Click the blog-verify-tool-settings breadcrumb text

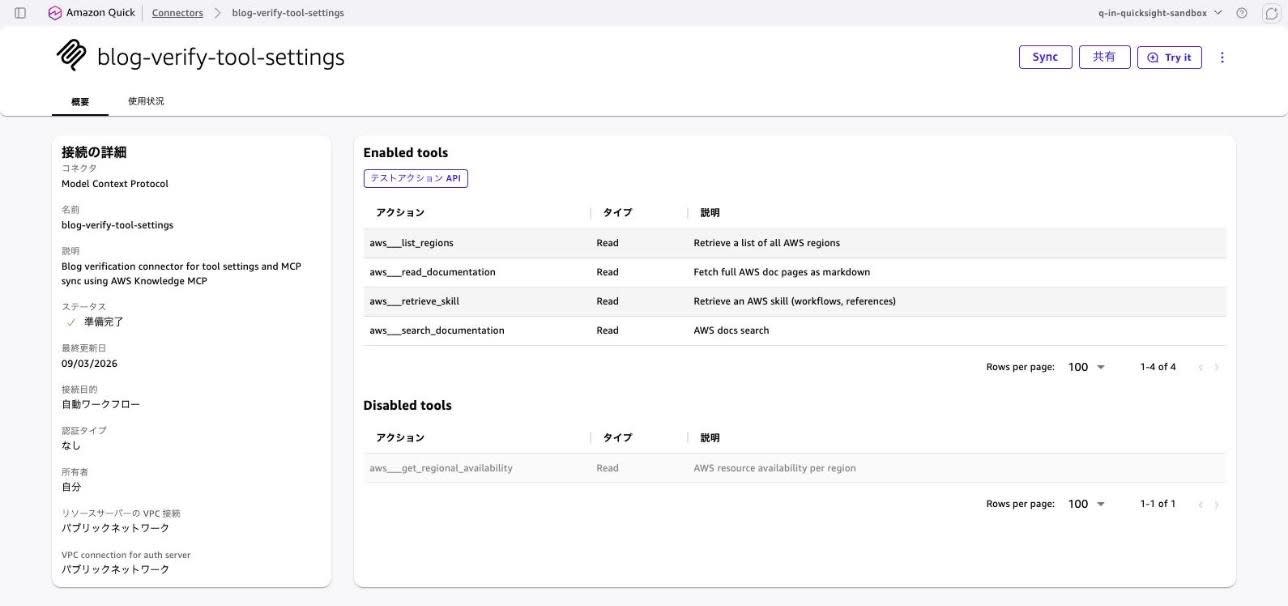(x=288, y=13)
